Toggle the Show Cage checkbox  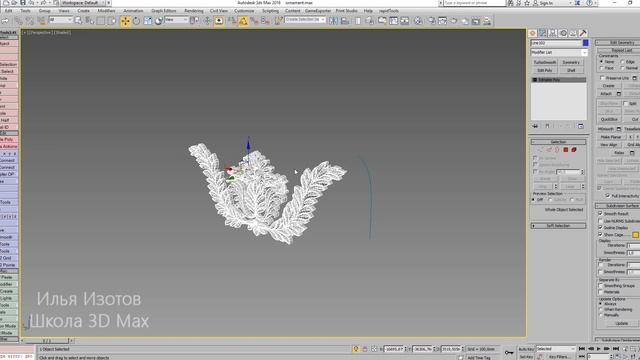pyautogui.click(x=600, y=235)
